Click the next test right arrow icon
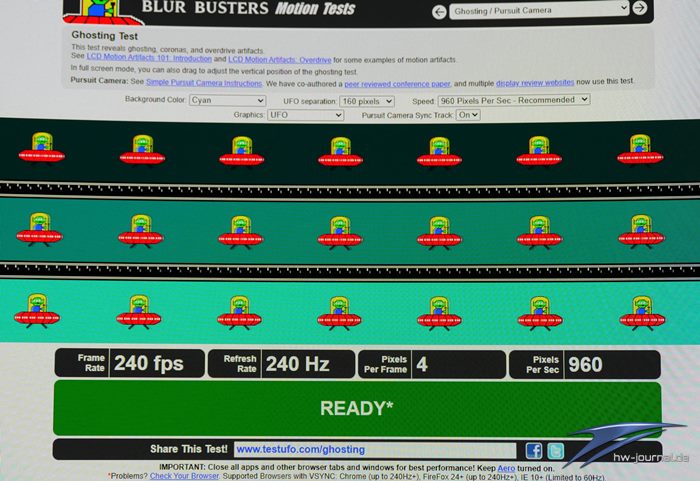Viewport: 700px width, 481px height. [x=640, y=8]
